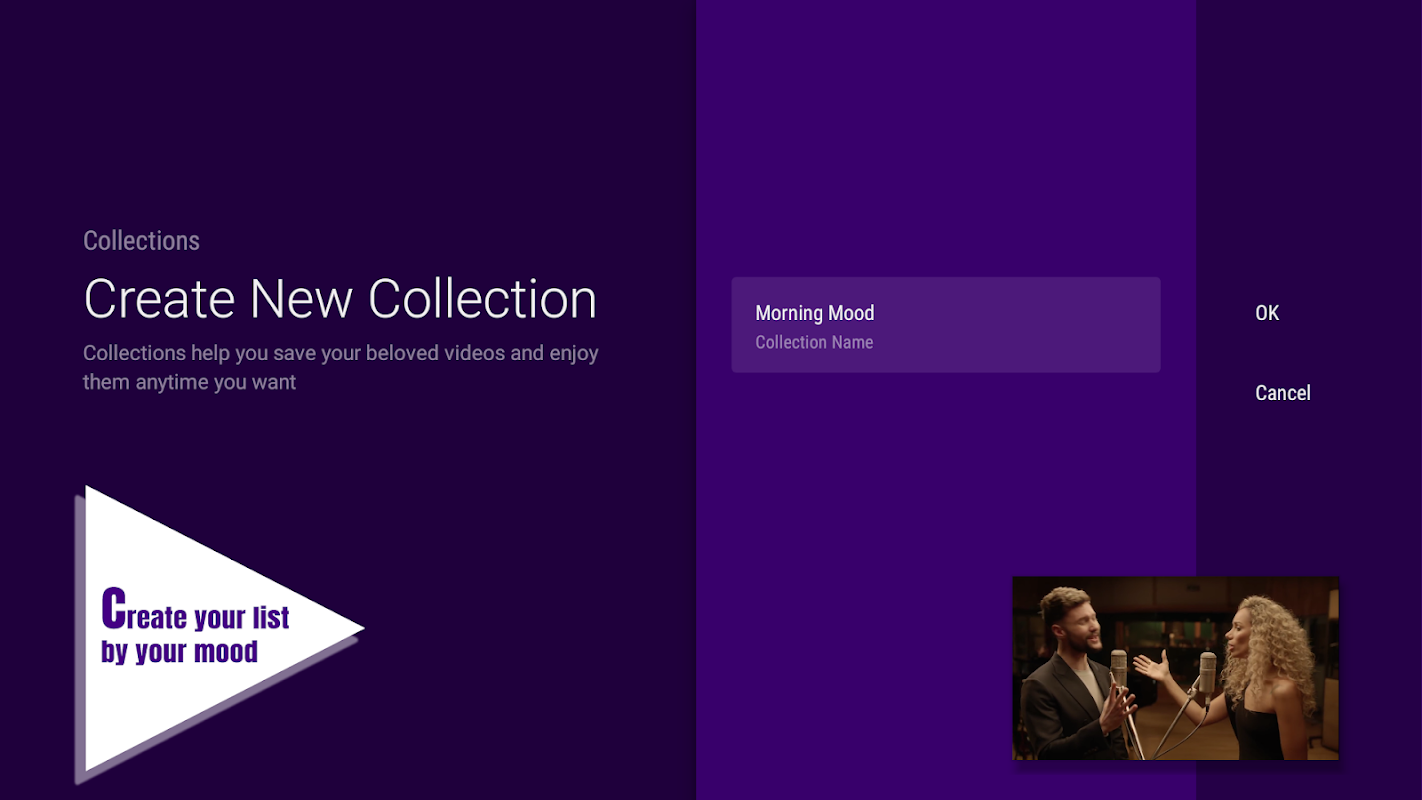This screenshot has height=800, width=1422.
Task: Open the duet video thumbnail preview
Action: coord(1175,668)
